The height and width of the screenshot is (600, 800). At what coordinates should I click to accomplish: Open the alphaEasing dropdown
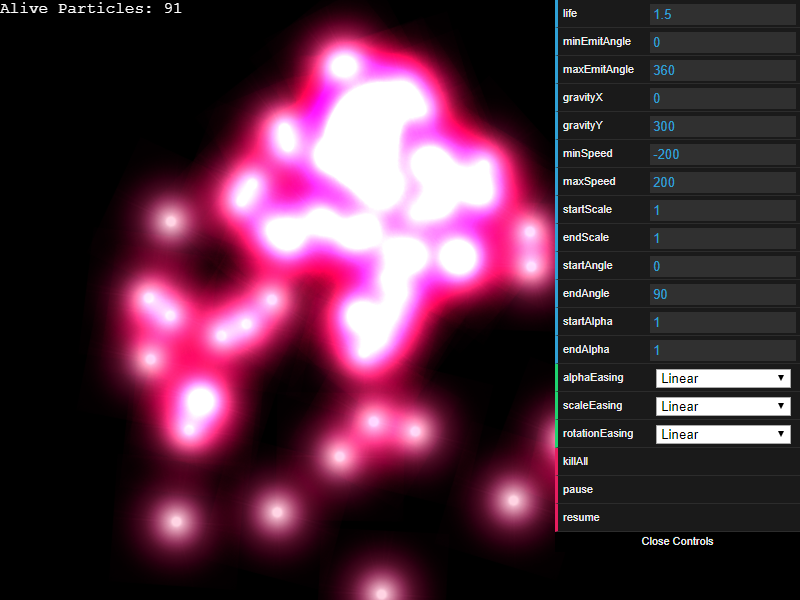[x=723, y=378]
